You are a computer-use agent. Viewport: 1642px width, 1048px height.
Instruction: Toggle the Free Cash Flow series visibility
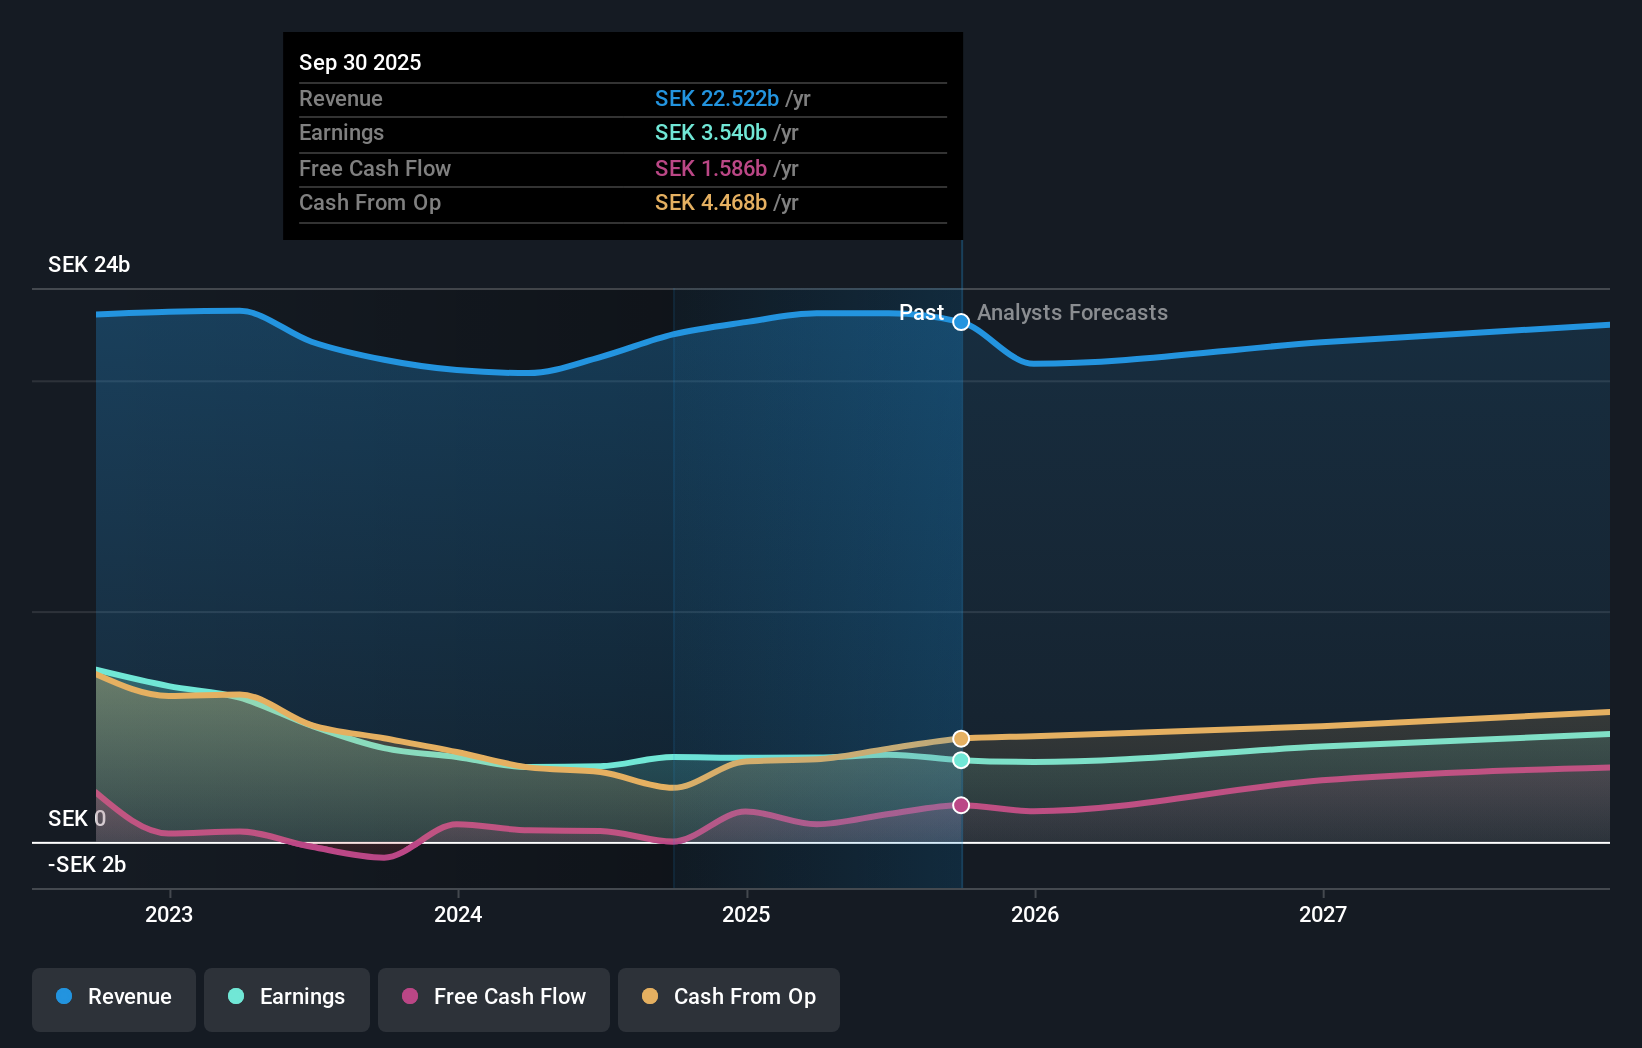pyautogui.click(x=493, y=997)
